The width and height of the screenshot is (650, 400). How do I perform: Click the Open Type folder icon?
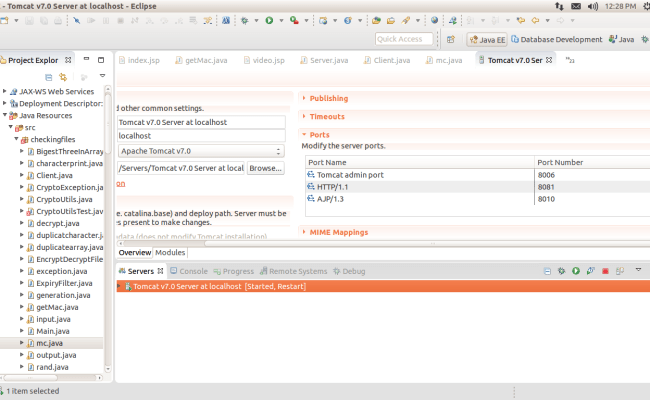click(x=376, y=20)
